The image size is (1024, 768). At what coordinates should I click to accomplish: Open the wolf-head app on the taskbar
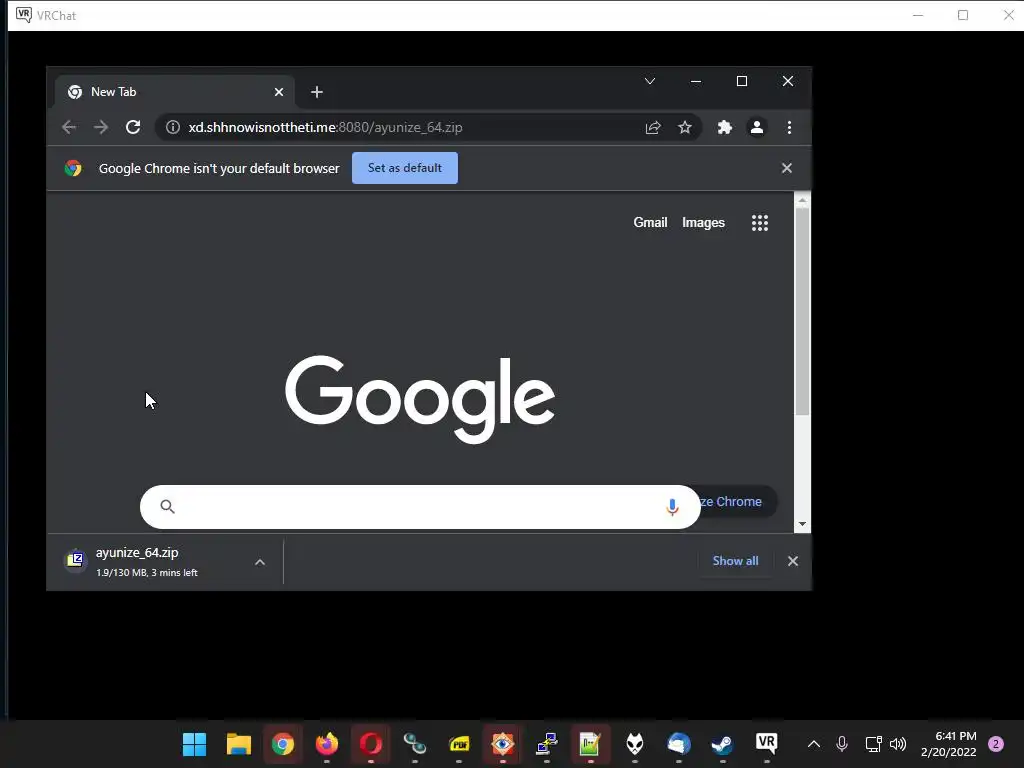click(634, 744)
